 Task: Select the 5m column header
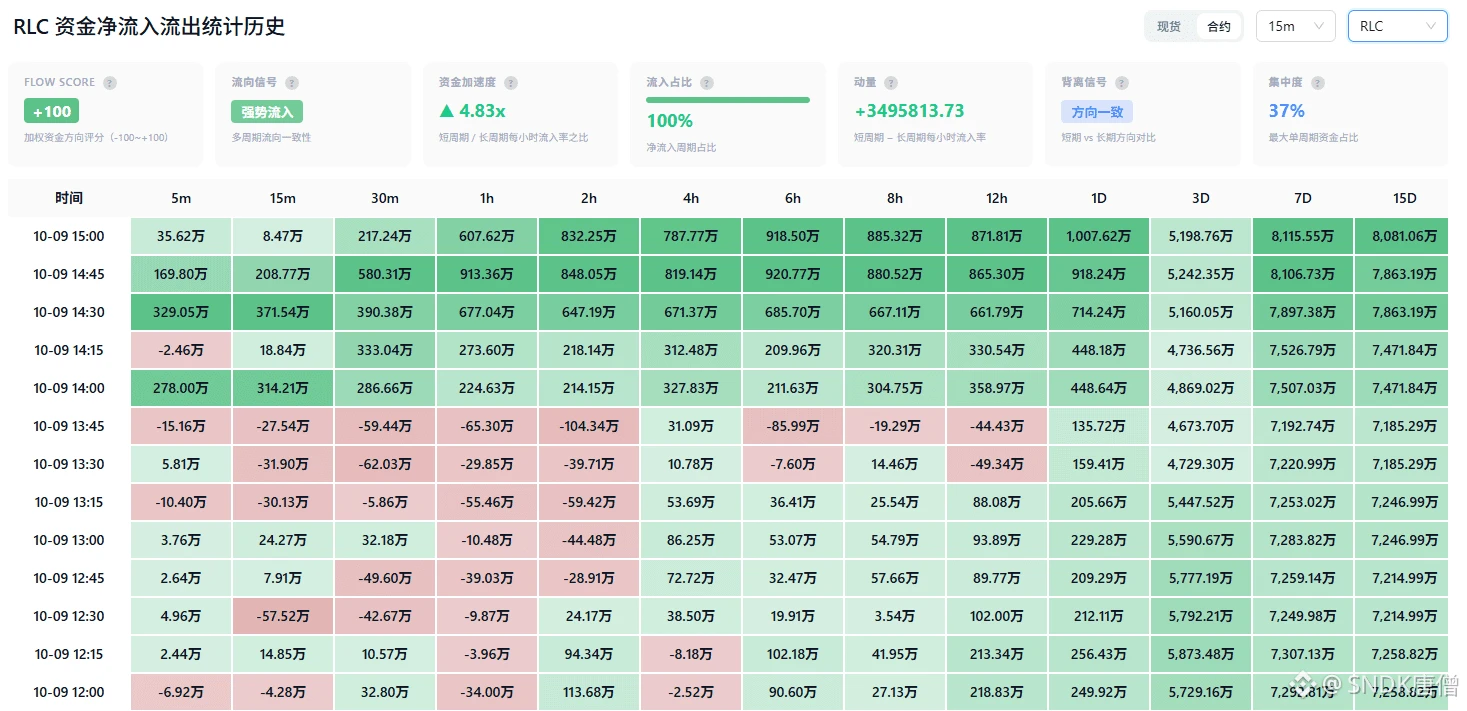pyautogui.click(x=181, y=198)
